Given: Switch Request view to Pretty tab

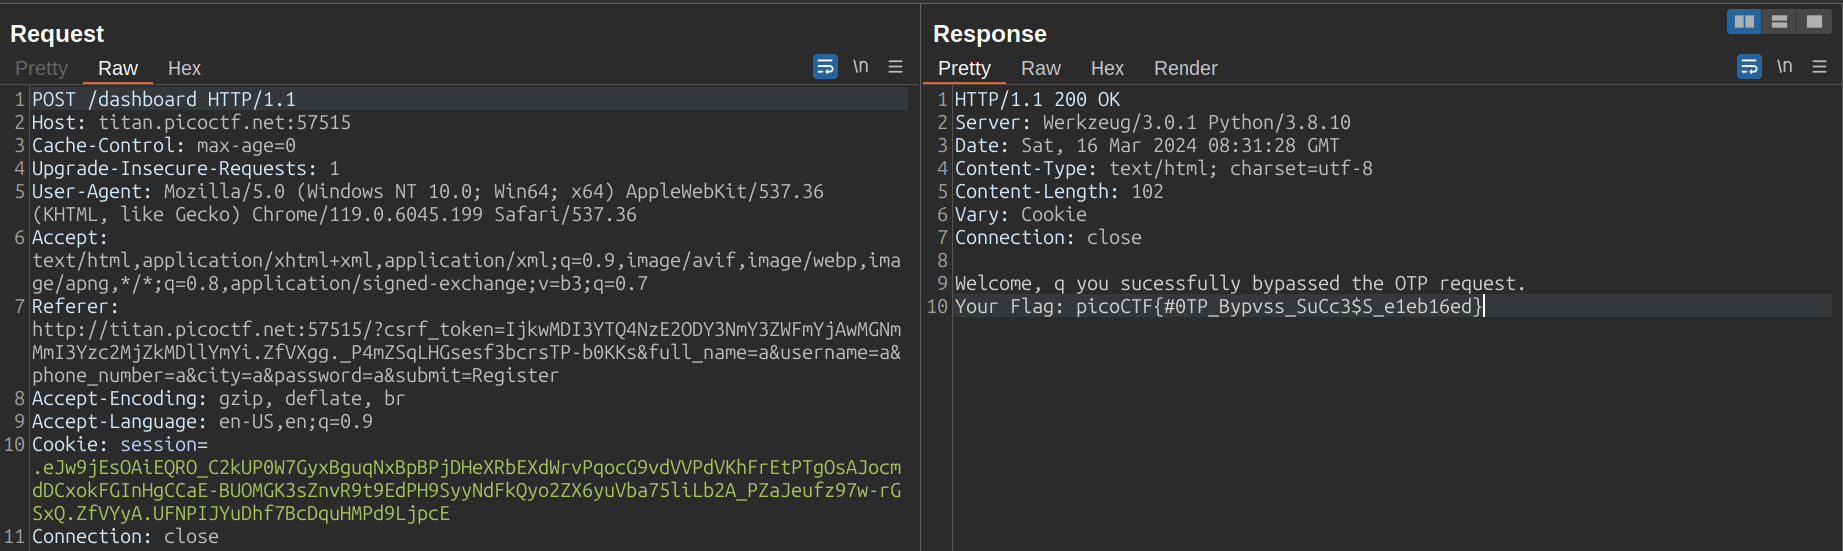Looking at the screenshot, I should pyautogui.click(x=41, y=68).
